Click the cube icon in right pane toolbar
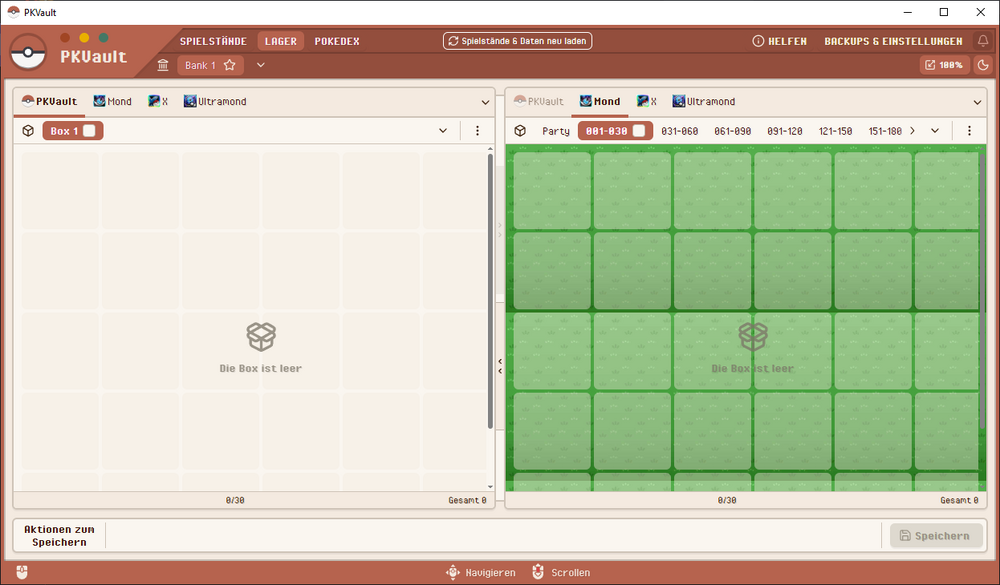Viewport: 1000px width, 585px height. pyautogui.click(x=520, y=131)
